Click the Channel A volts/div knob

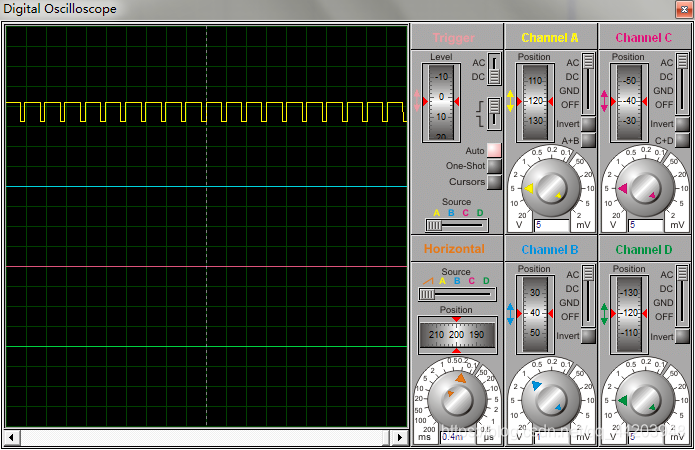tap(551, 188)
